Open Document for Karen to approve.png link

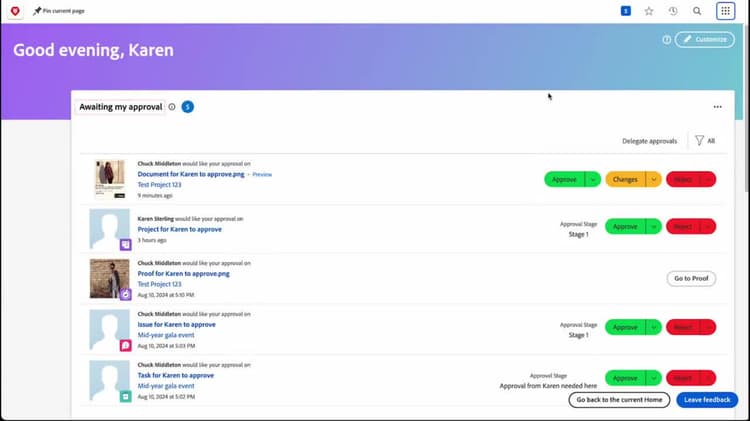191,174
